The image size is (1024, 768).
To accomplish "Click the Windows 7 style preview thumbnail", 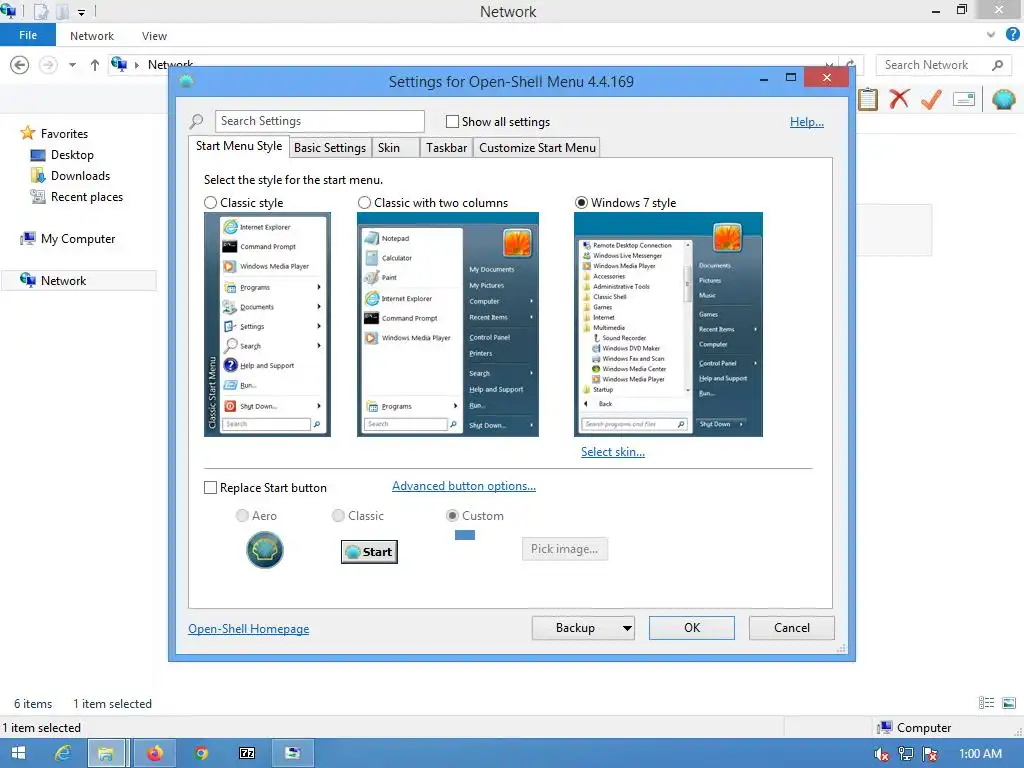I will coord(668,324).
